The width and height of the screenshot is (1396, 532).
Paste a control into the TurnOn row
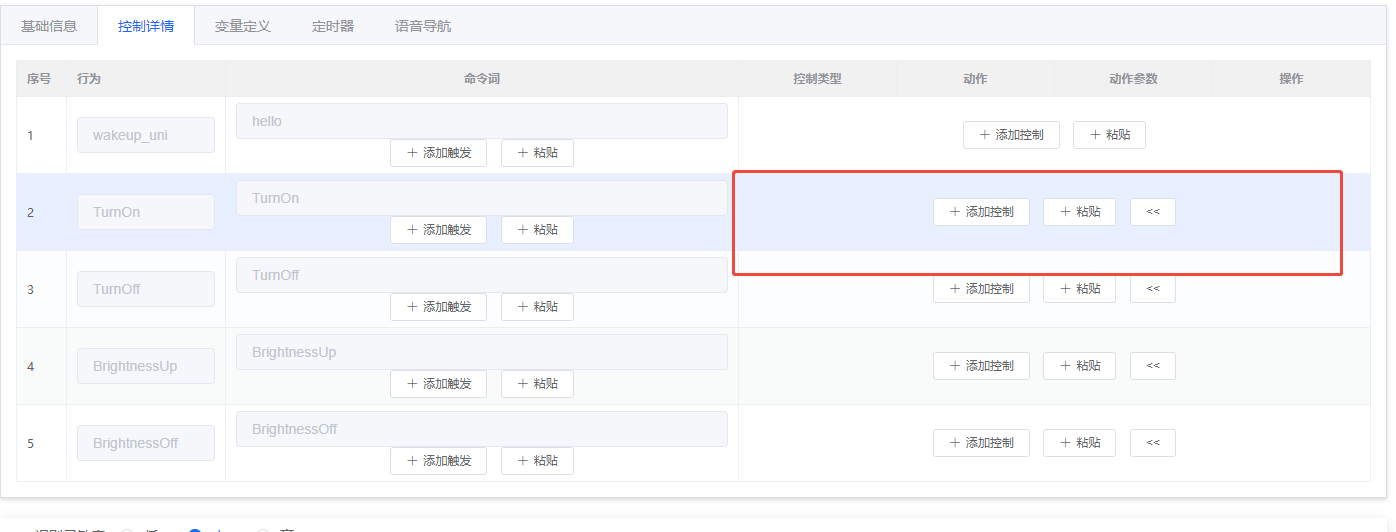(x=1079, y=212)
